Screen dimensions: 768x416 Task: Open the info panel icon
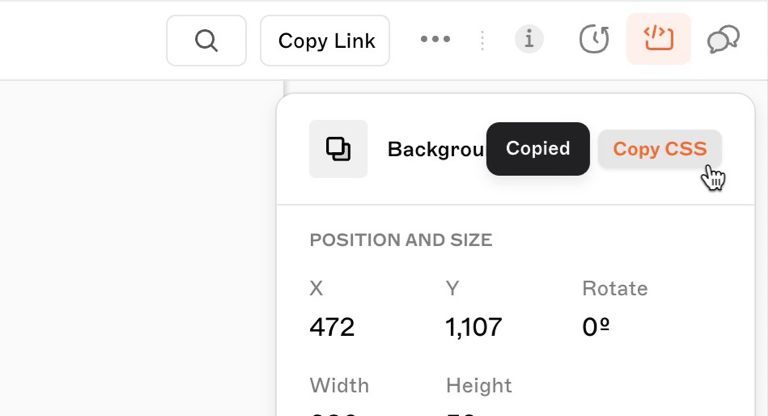pos(529,38)
